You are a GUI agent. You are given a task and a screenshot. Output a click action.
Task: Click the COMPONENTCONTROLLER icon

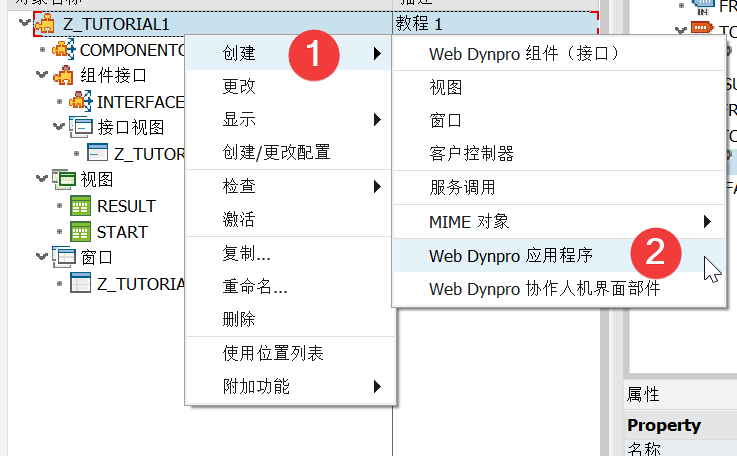click(65, 49)
